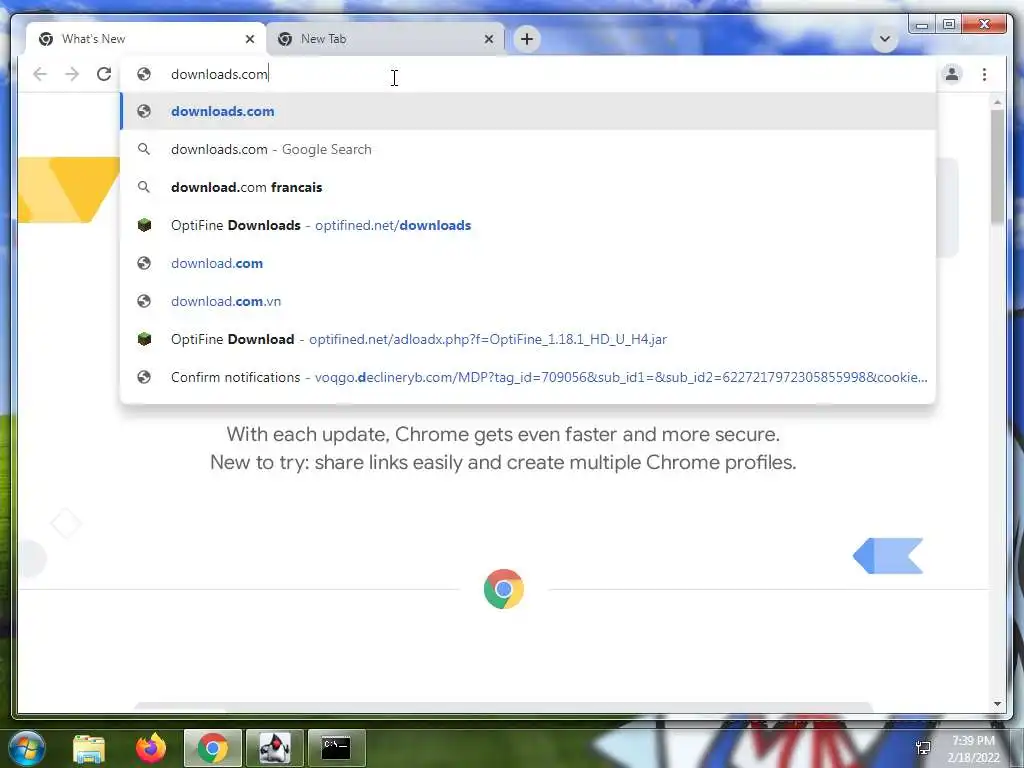Screen dimensions: 1024x768
Task: Click globe icon beside download.com.vn
Action: (x=144, y=301)
